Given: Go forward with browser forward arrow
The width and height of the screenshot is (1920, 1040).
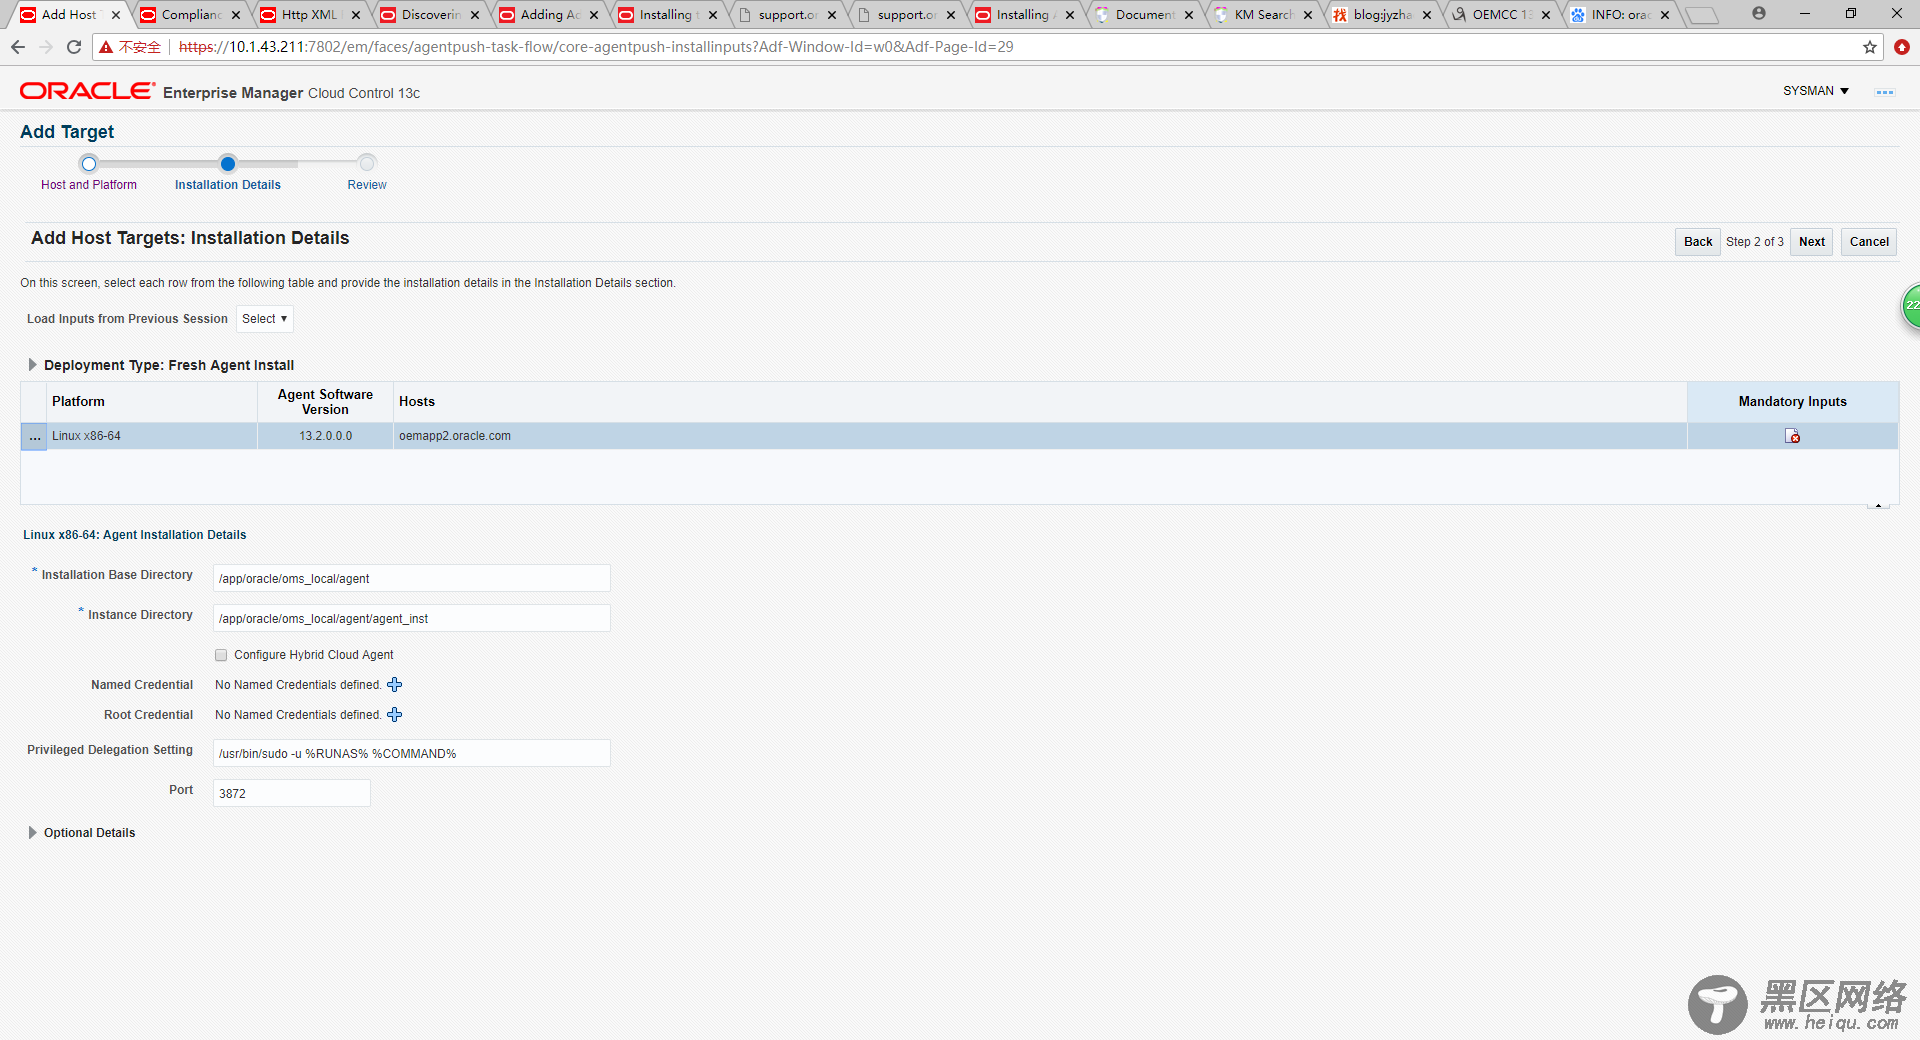Looking at the screenshot, I should click(46, 47).
